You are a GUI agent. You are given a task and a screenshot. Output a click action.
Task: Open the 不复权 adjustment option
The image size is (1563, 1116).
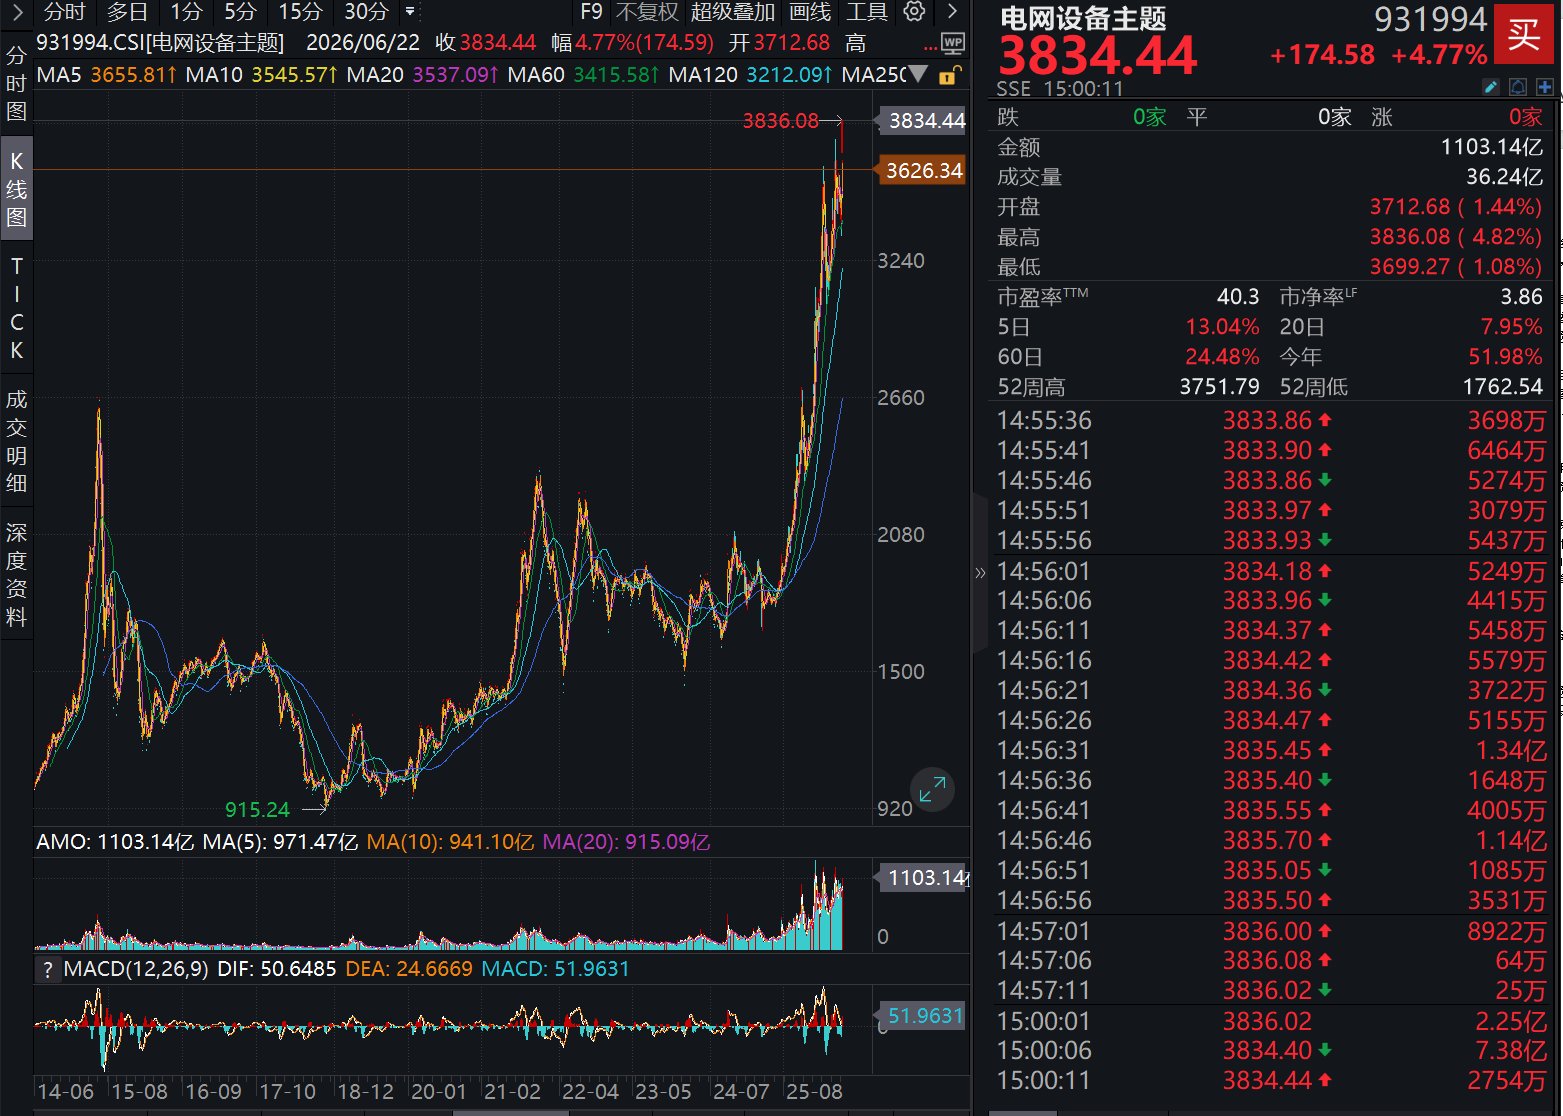pyautogui.click(x=647, y=12)
